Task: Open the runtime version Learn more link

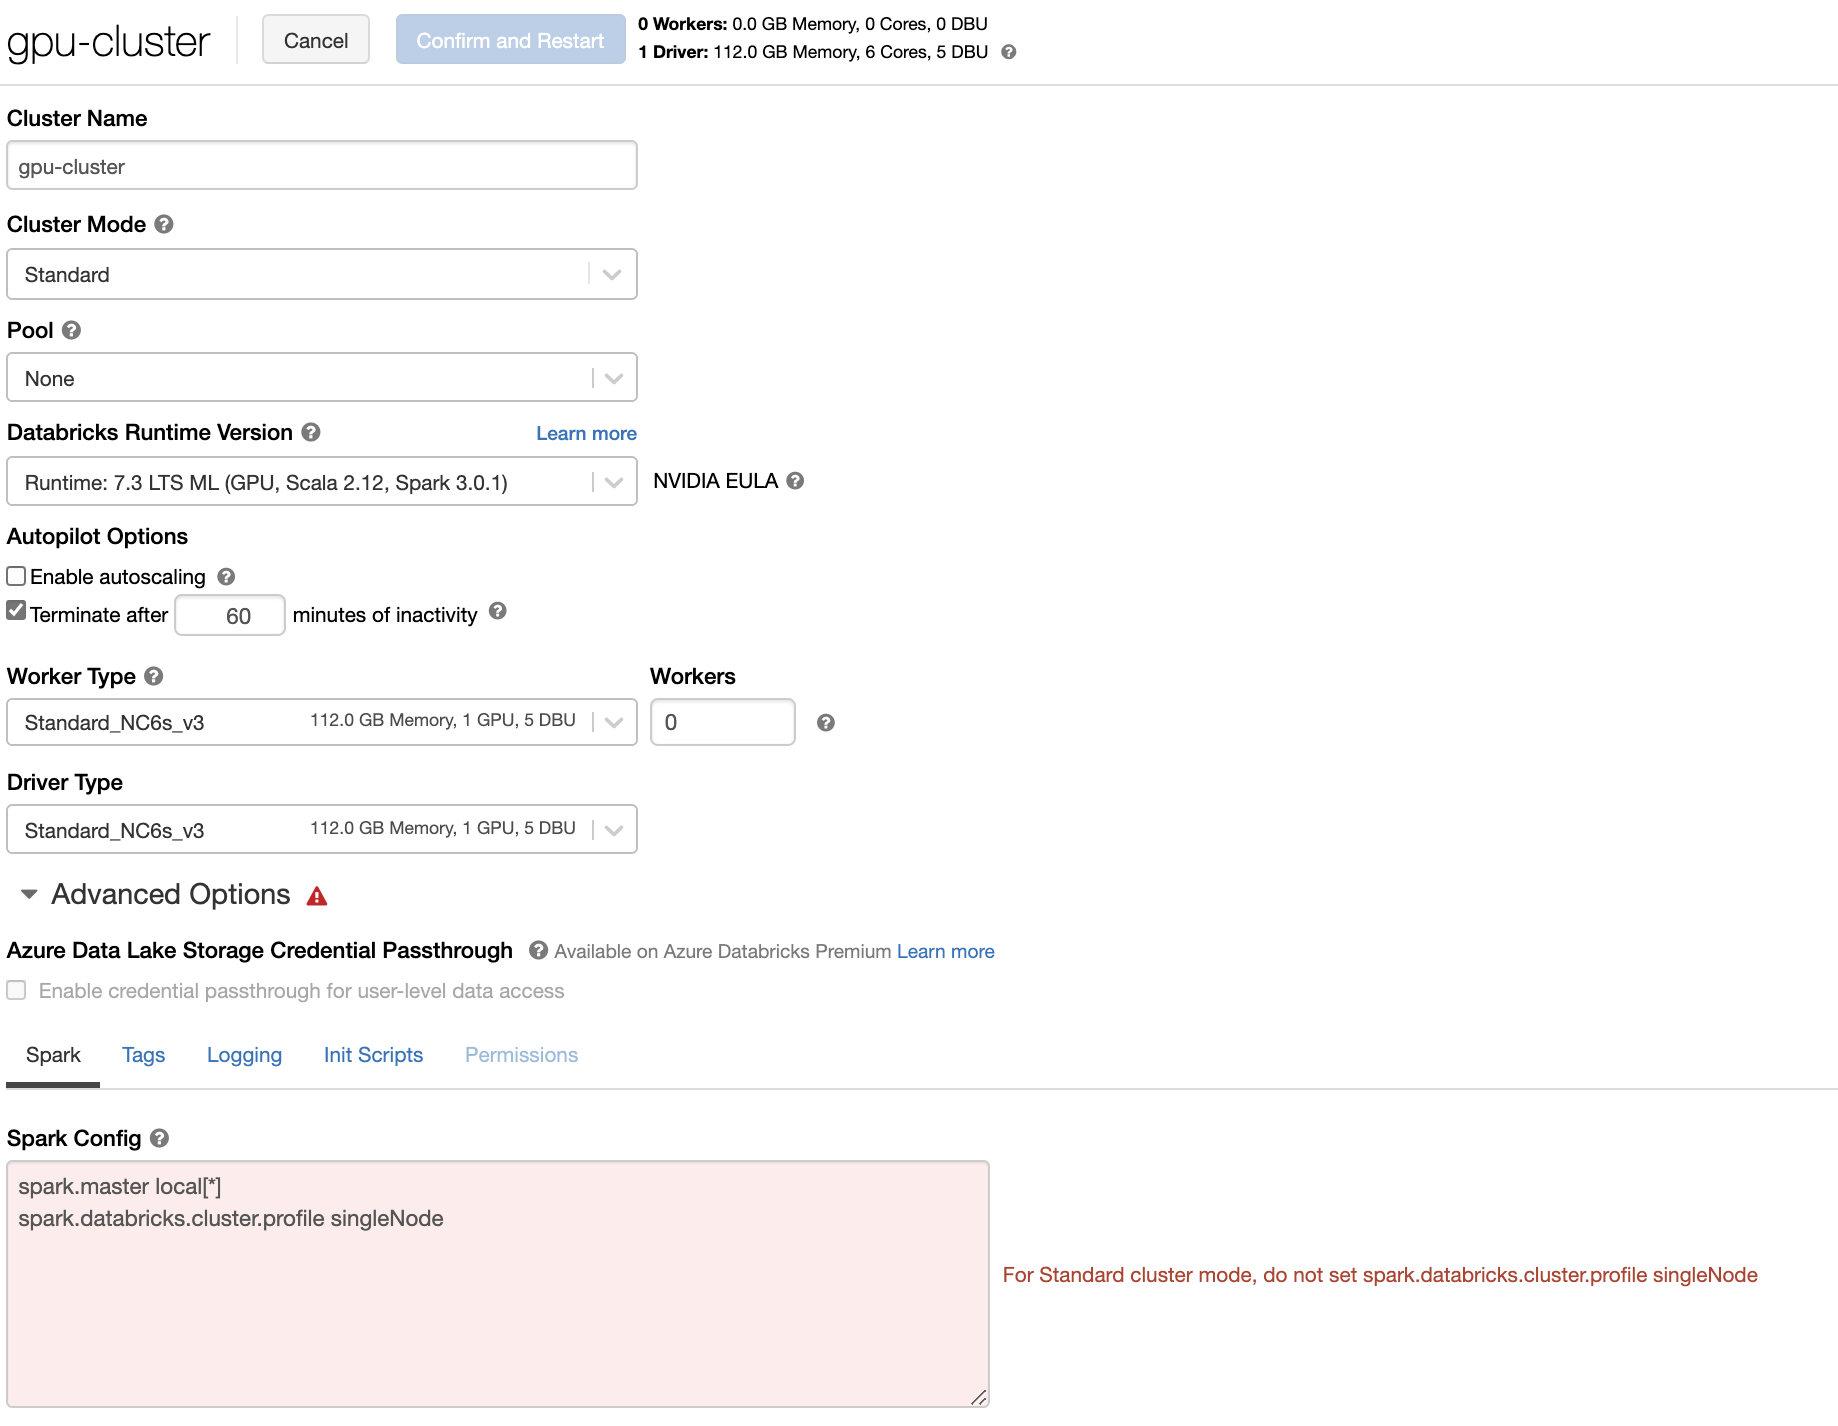Action: click(x=585, y=432)
